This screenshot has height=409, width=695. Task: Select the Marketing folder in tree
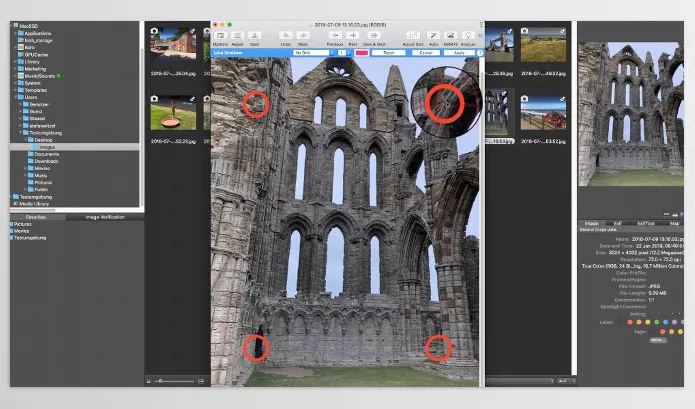(x=32, y=69)
